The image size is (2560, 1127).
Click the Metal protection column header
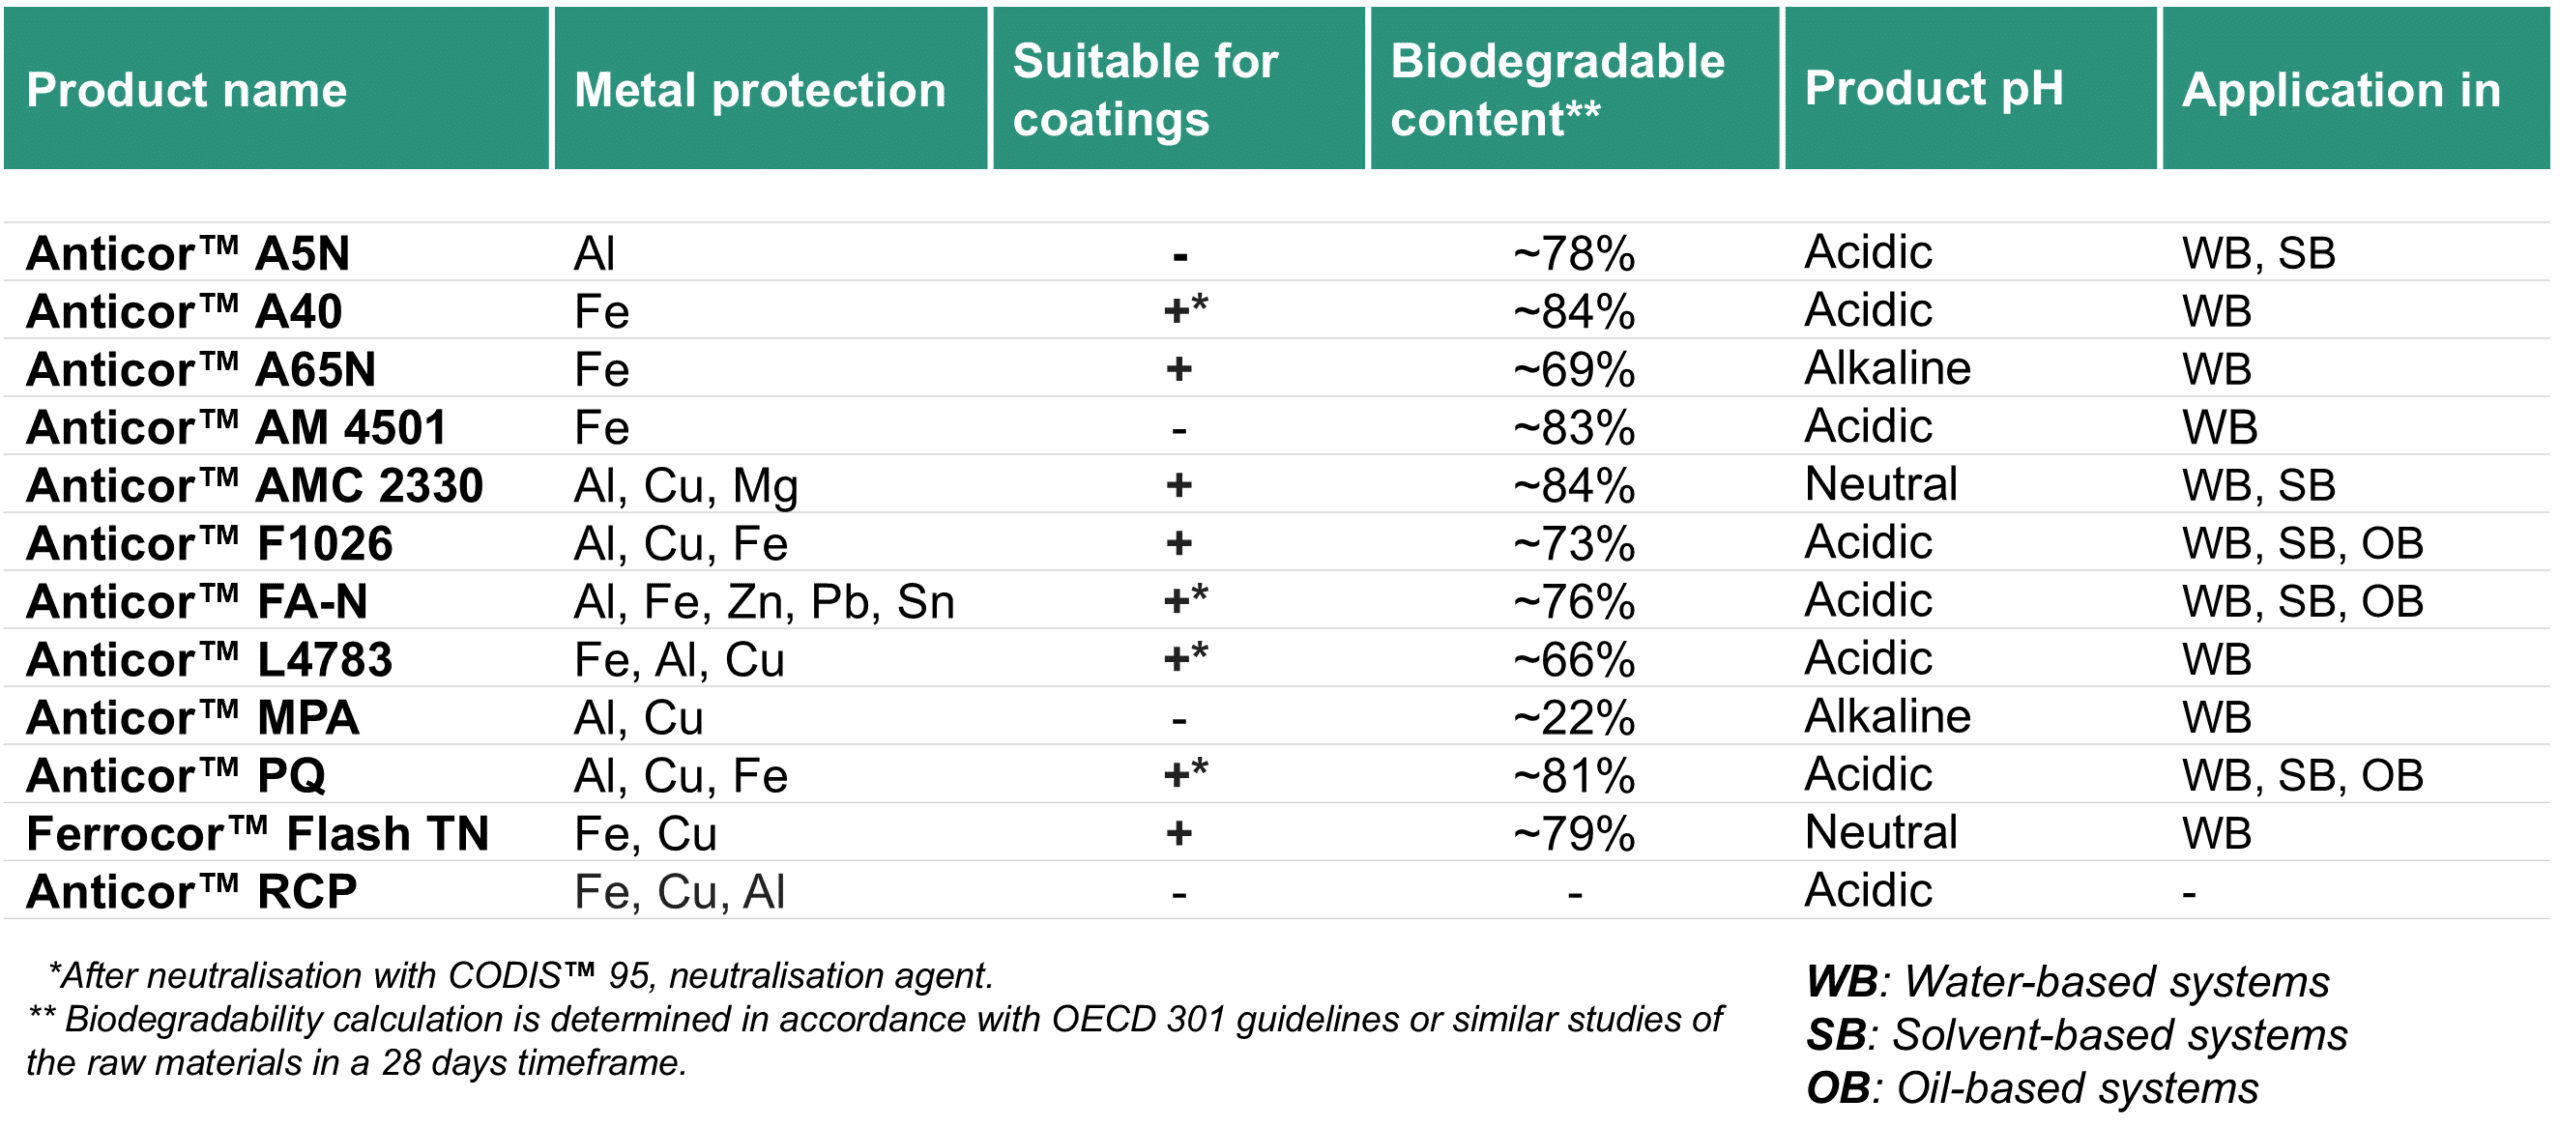(760, 90)
